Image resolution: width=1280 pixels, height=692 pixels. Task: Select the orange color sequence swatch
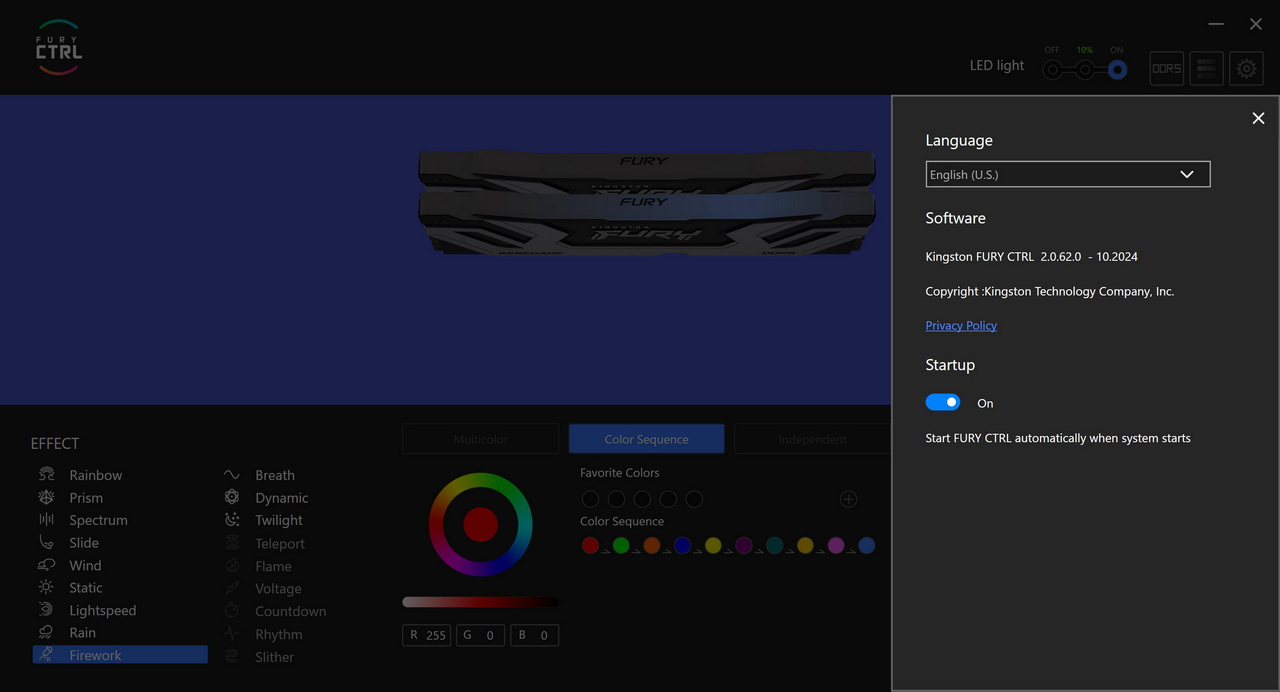point(652,545)
